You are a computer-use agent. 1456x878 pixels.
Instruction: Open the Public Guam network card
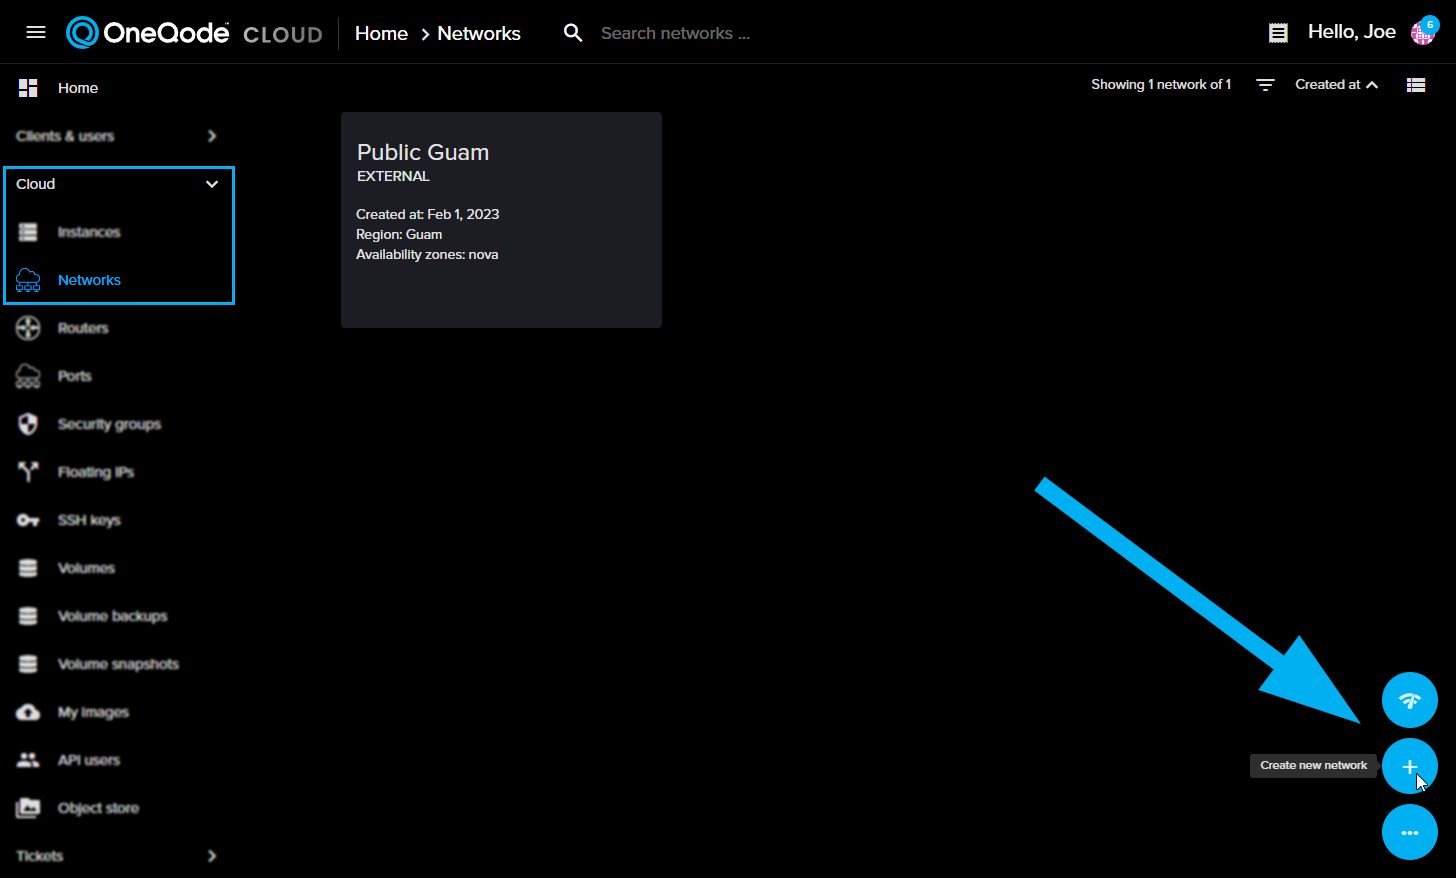500,219
